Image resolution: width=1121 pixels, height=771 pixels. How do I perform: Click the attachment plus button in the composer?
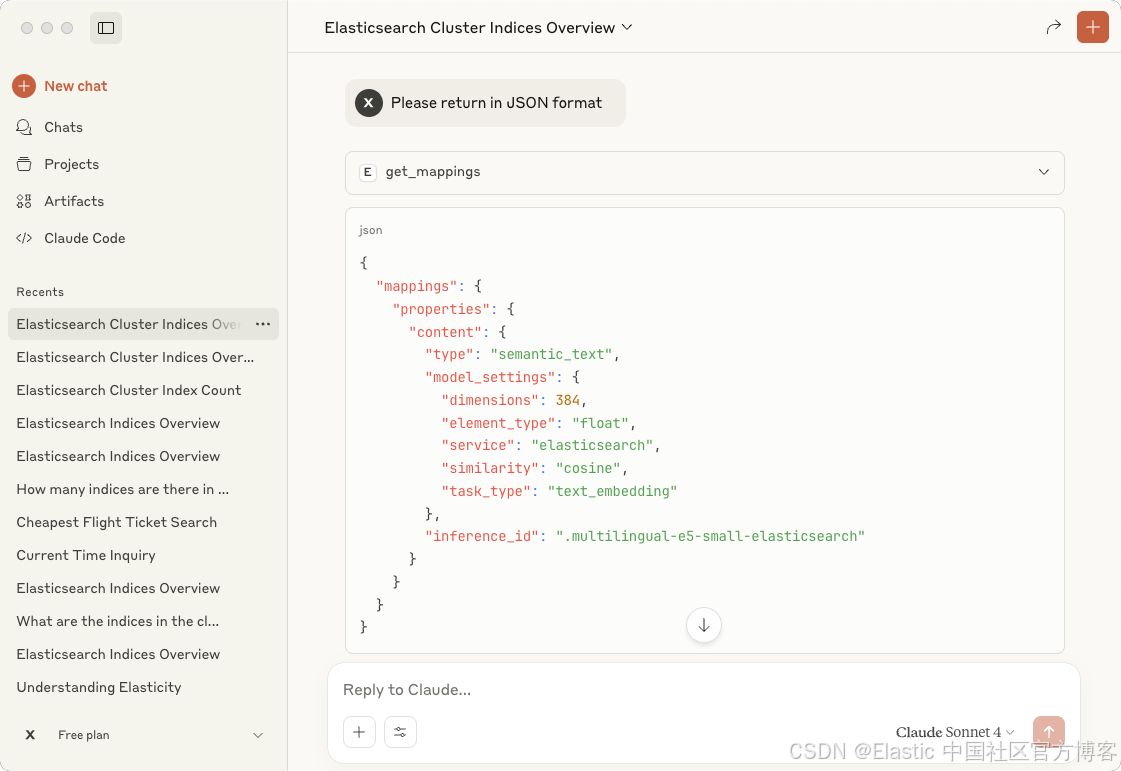pyautogui.click(x=360, y=732)
